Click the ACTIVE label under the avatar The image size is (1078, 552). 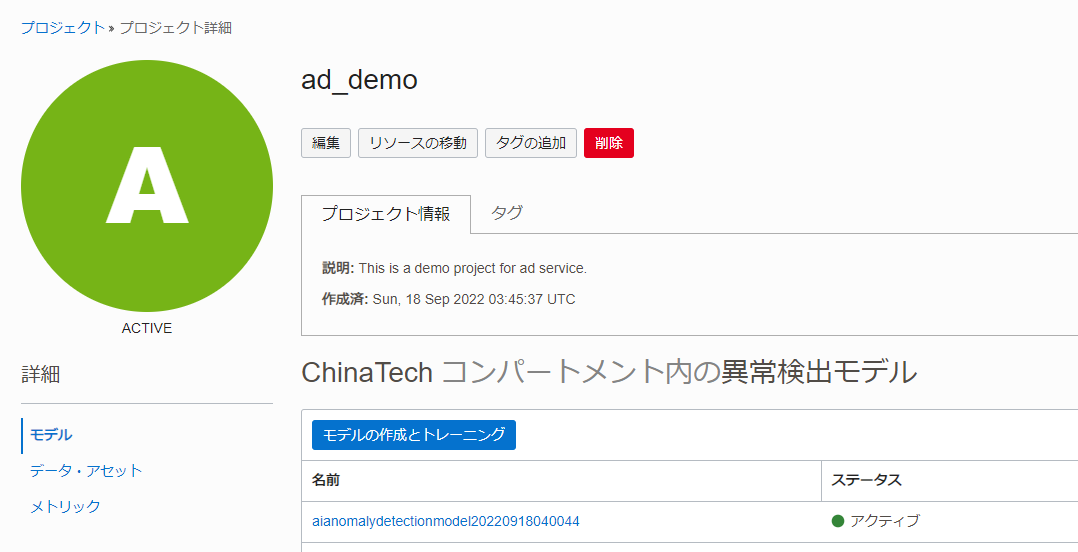(x=147, y=328)
